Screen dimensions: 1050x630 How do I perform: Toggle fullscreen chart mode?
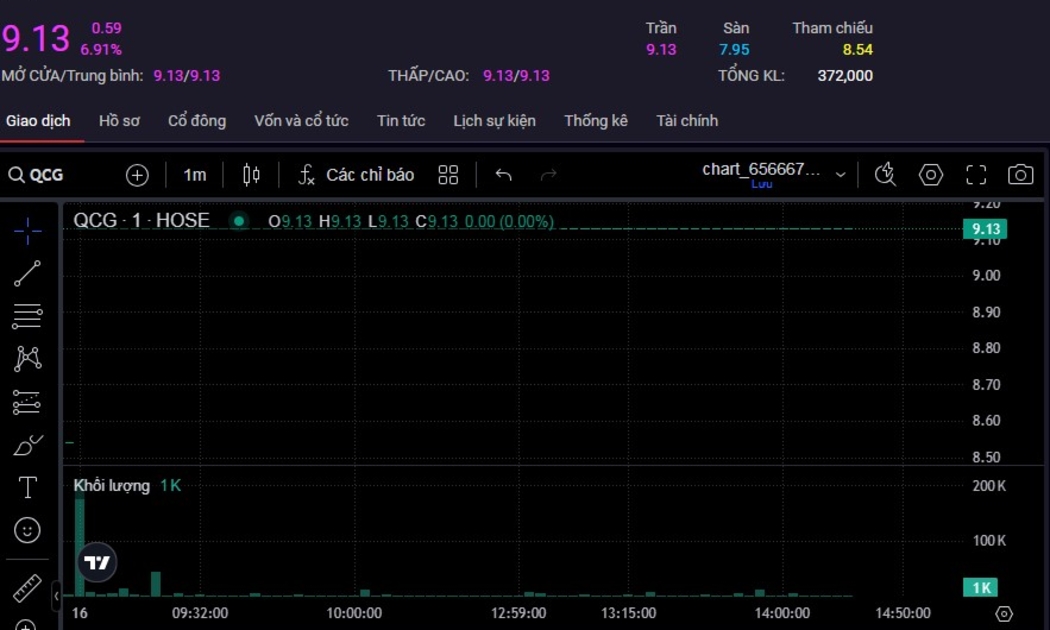(x=976, y=175)
